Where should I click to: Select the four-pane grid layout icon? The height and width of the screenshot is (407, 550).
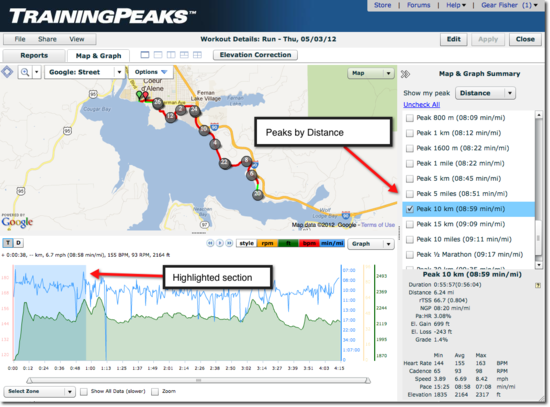[197, 55]
